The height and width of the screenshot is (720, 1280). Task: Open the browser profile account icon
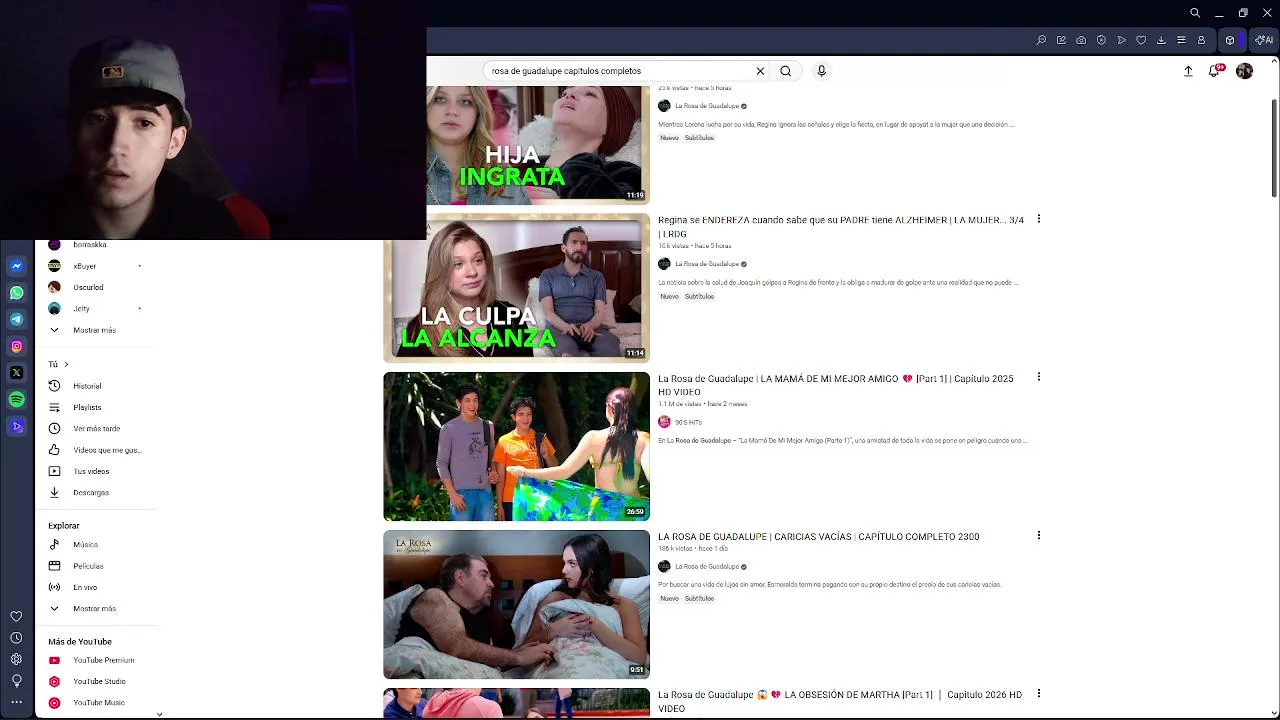point(1201,40)
